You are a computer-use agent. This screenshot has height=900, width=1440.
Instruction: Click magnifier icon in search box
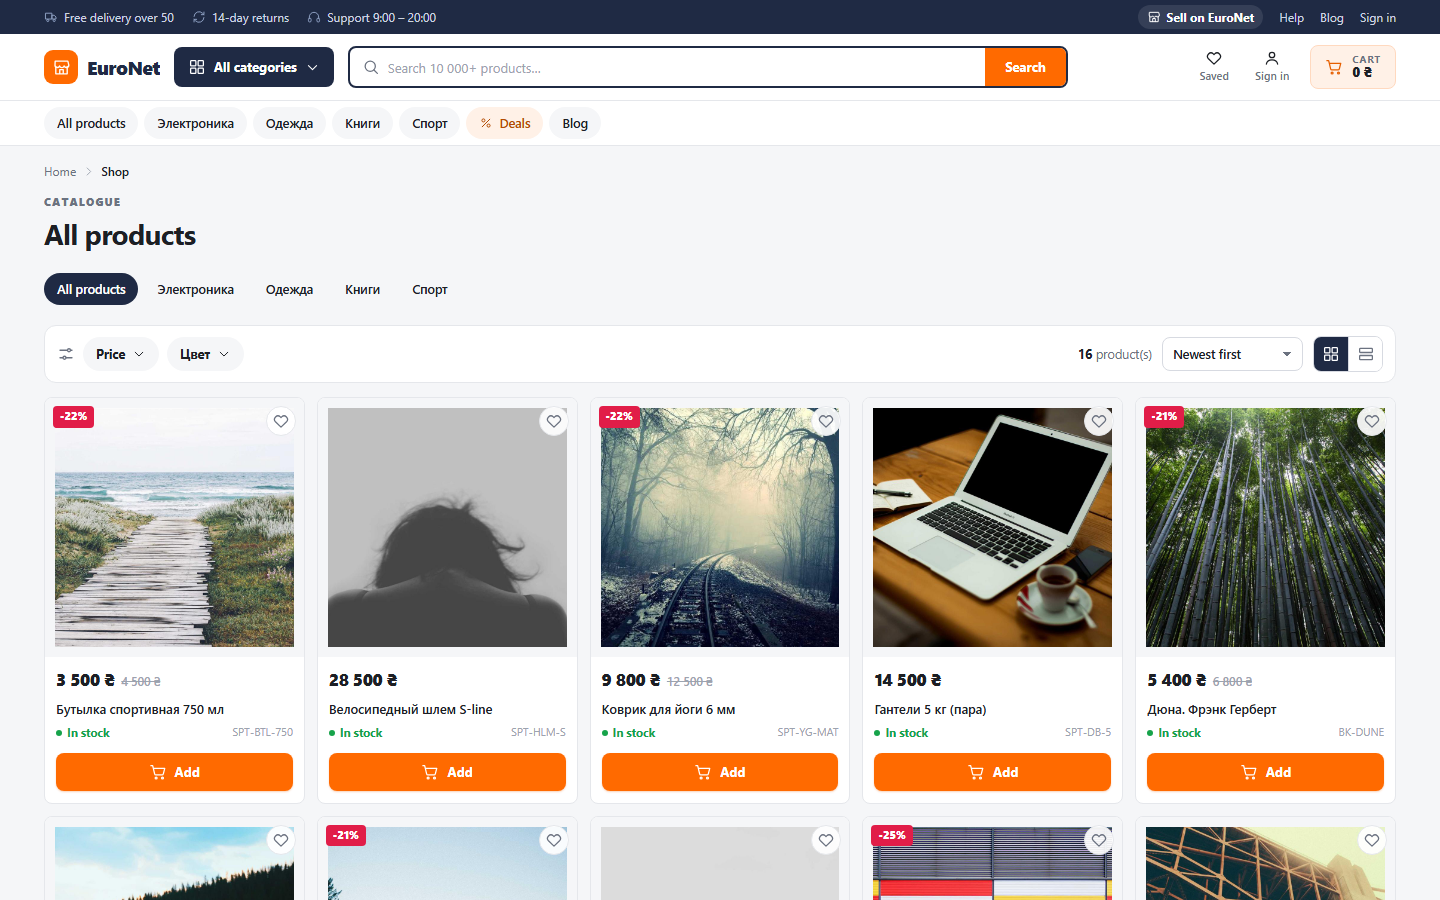(x=371, y=67)
